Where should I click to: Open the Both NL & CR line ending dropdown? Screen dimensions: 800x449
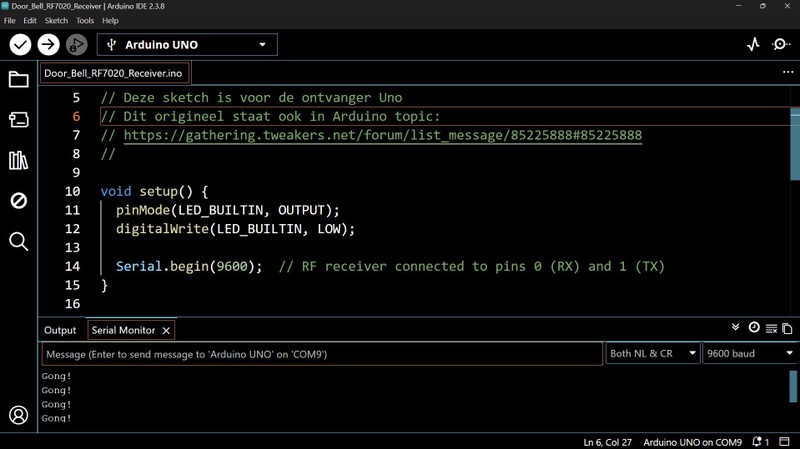pyautogui.click(x=652, y=354)
